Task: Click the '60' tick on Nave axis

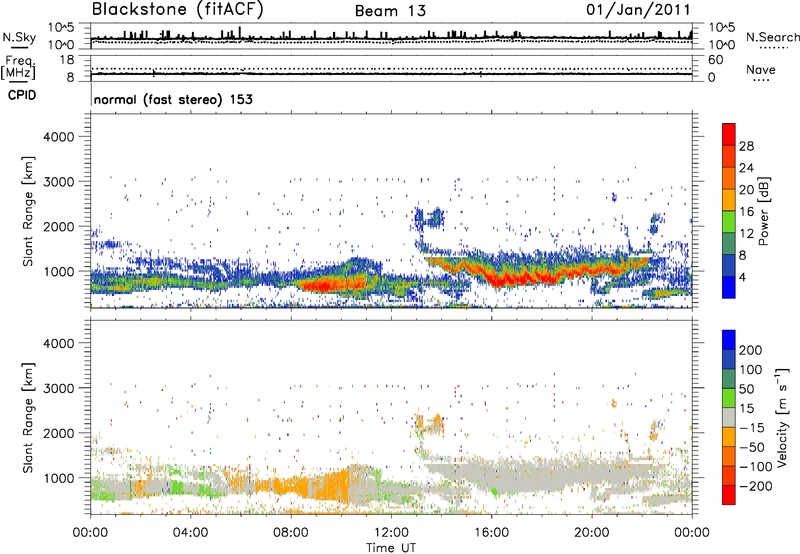Action: (x=715, y=60)
